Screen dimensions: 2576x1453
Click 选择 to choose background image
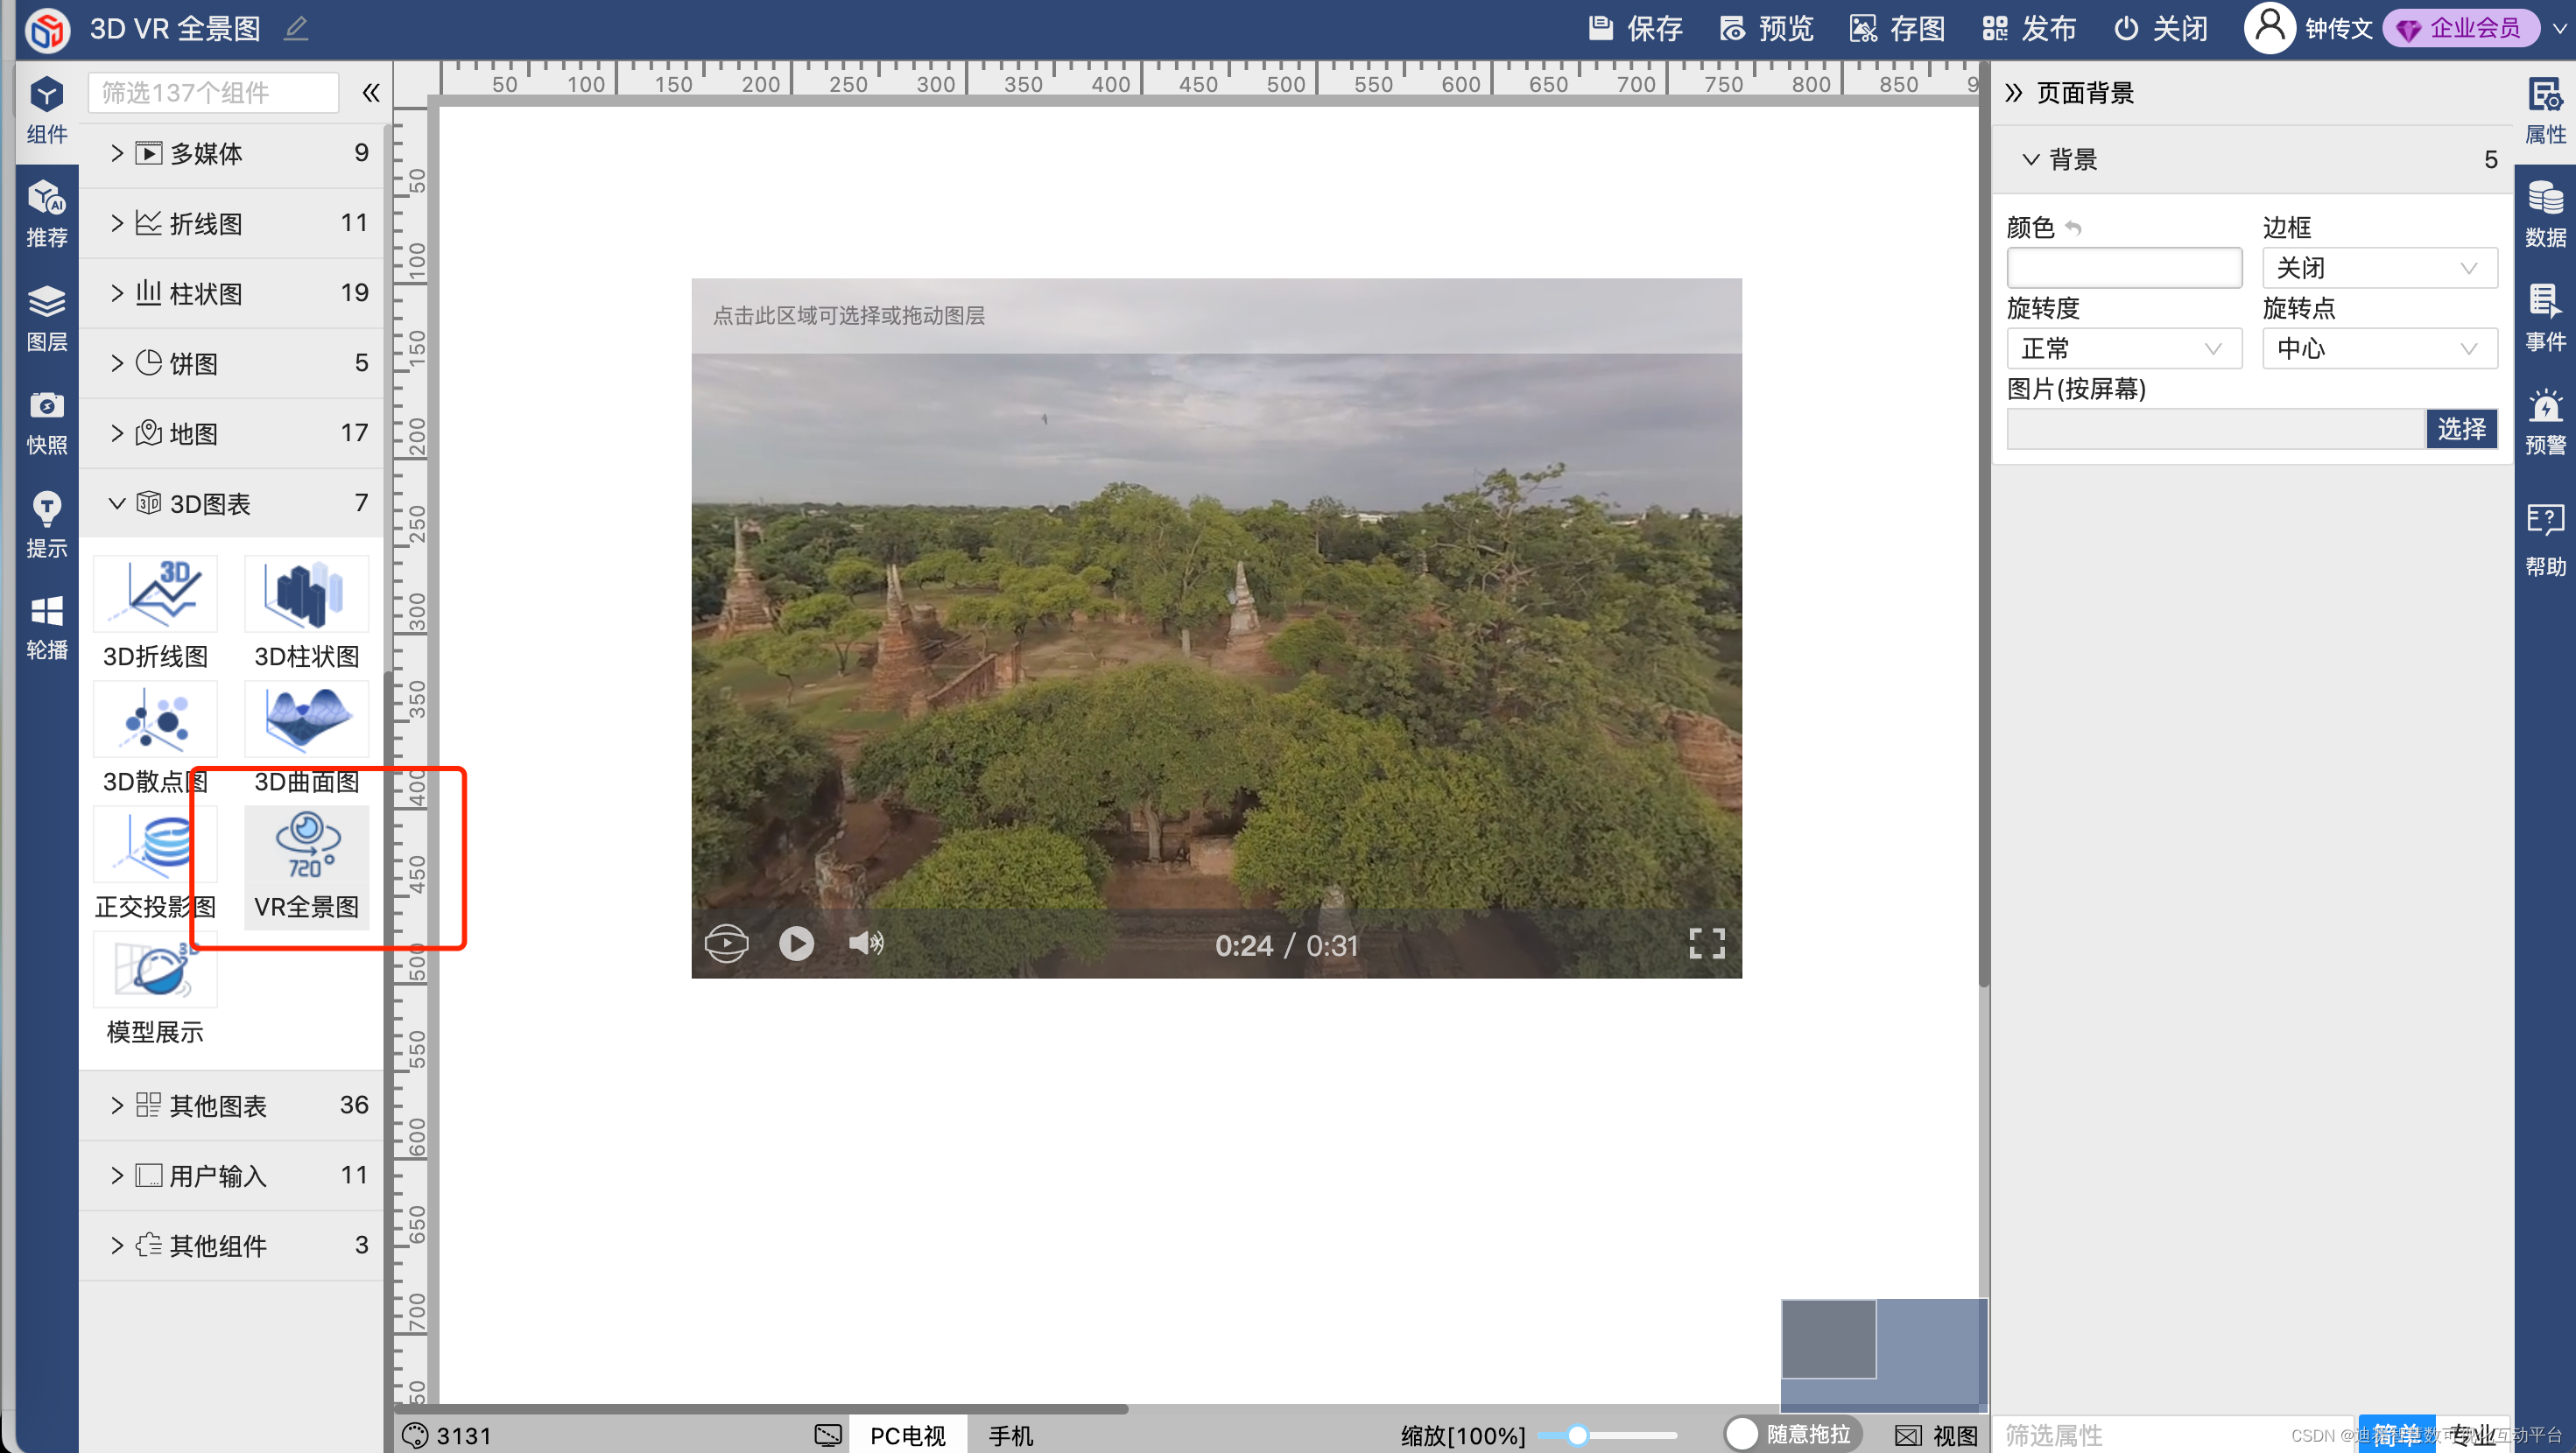coord(2461,429)
